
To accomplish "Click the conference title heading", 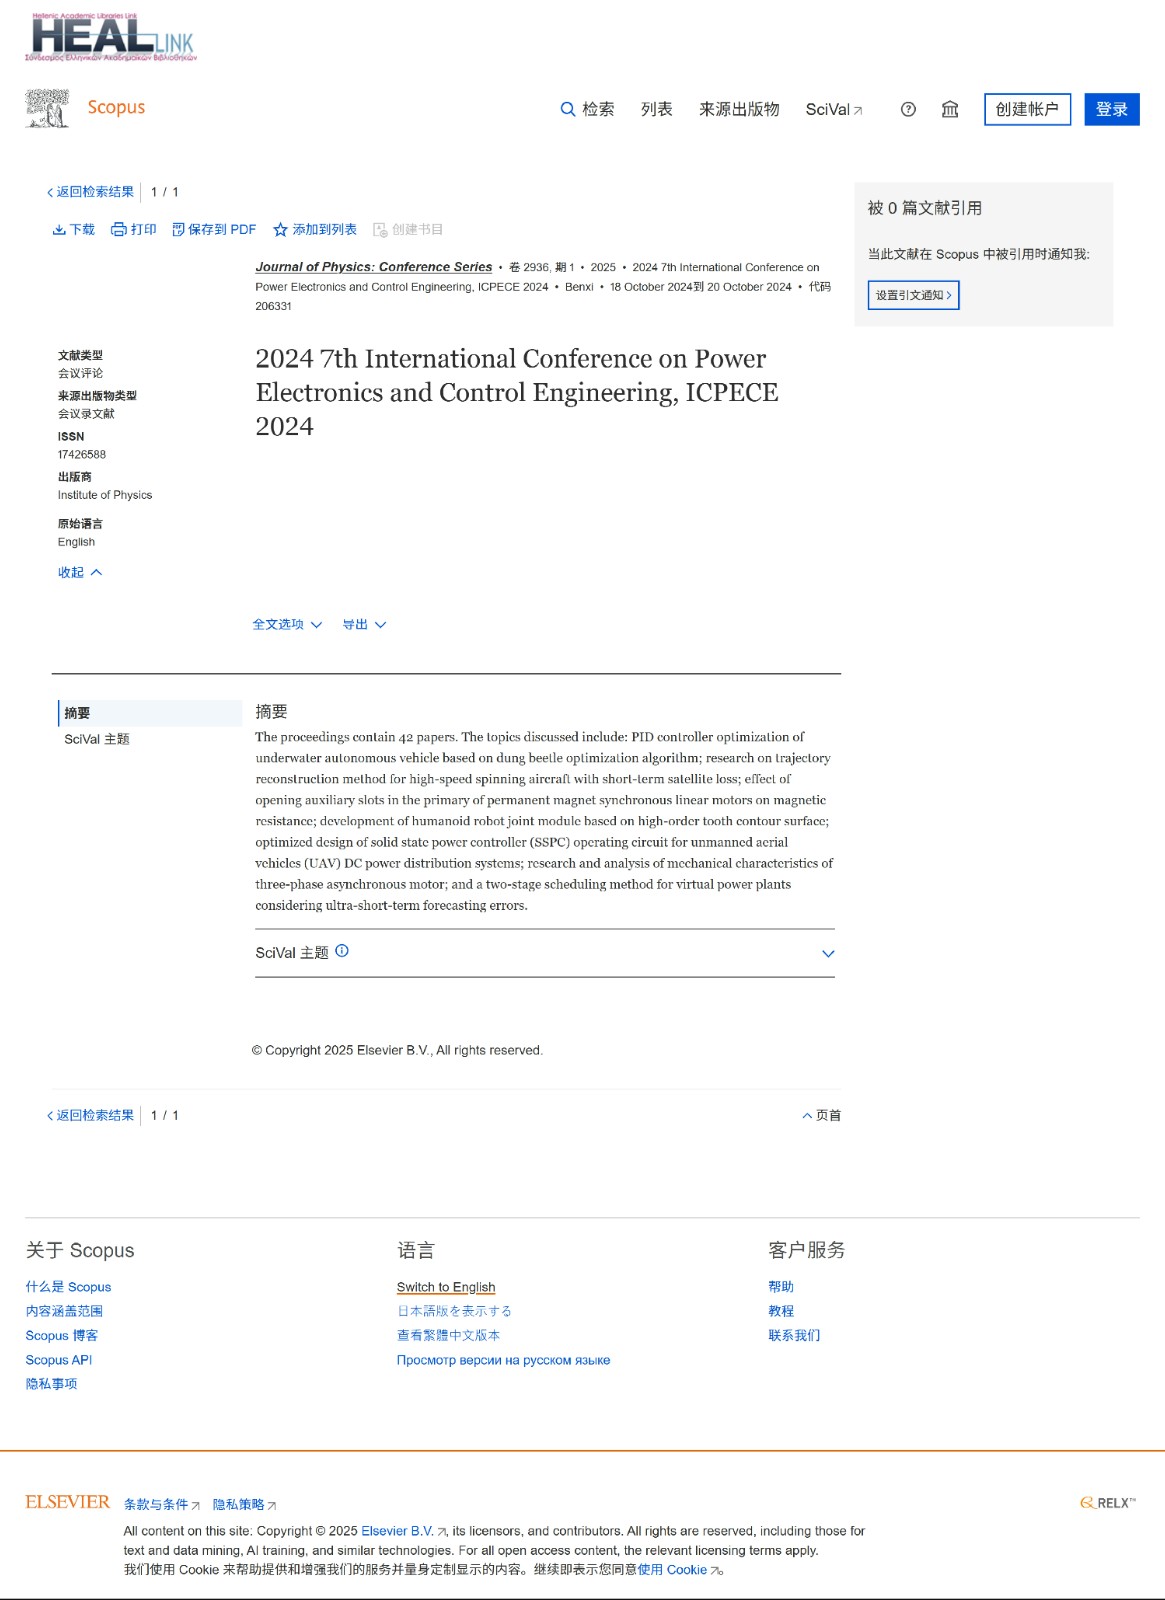I will click(517, 392).
